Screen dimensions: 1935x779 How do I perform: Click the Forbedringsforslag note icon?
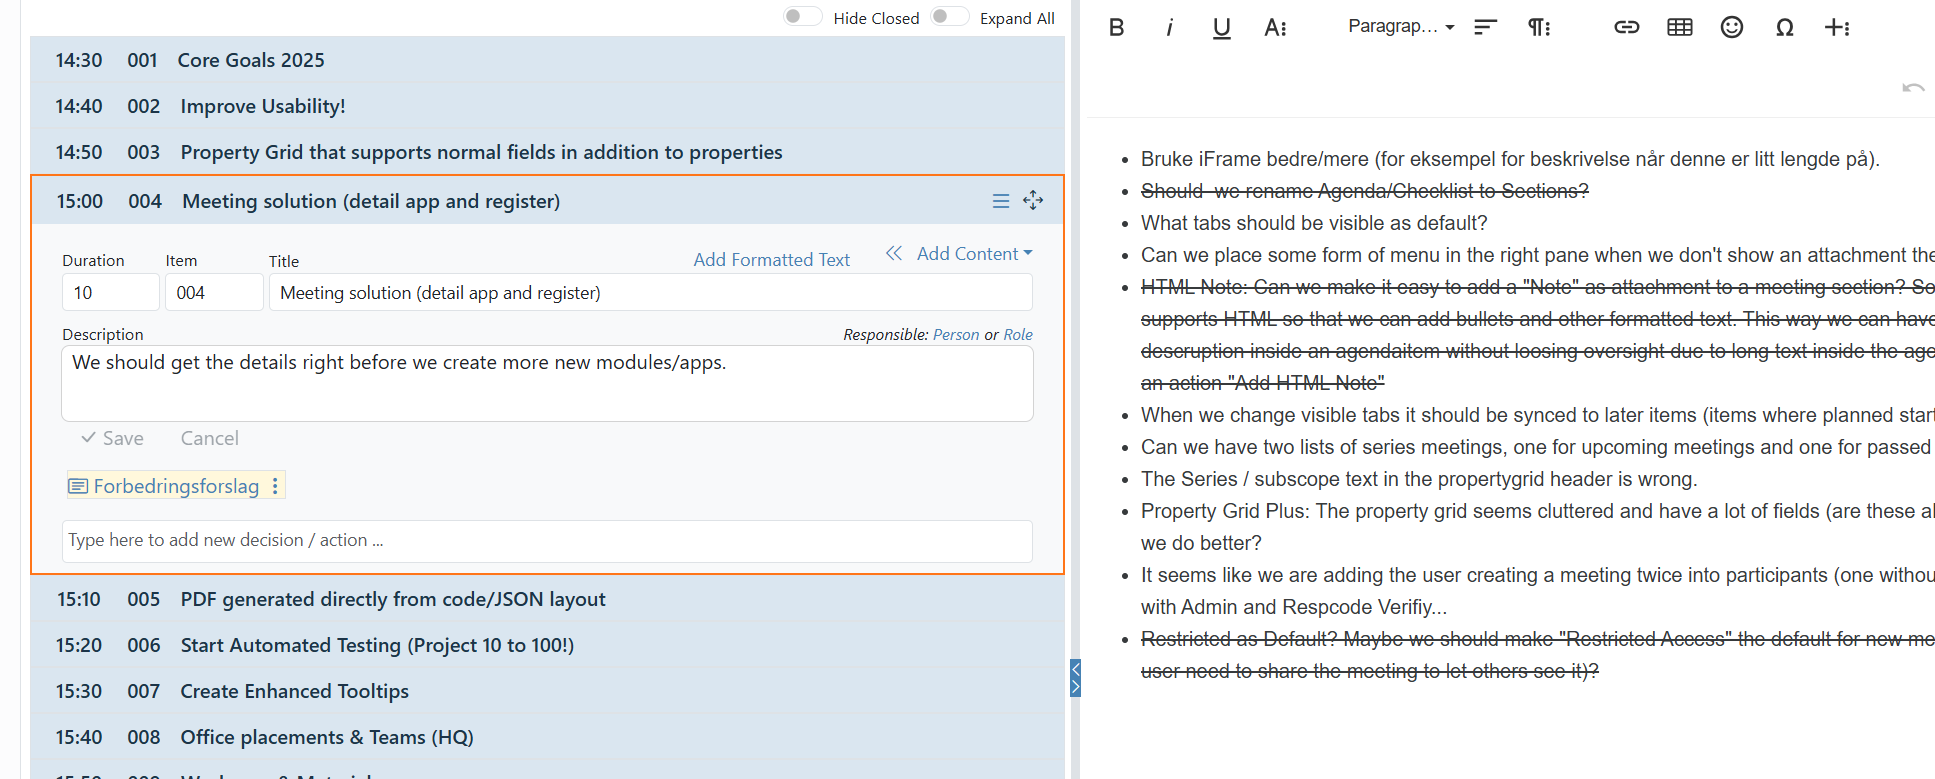(x=78, y=487)
